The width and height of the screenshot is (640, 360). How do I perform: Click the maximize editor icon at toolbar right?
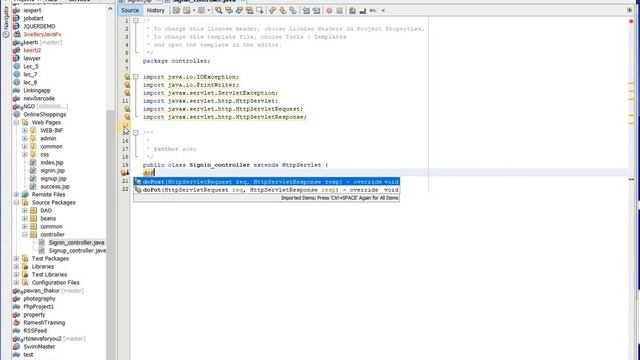(x=629, y=11)
